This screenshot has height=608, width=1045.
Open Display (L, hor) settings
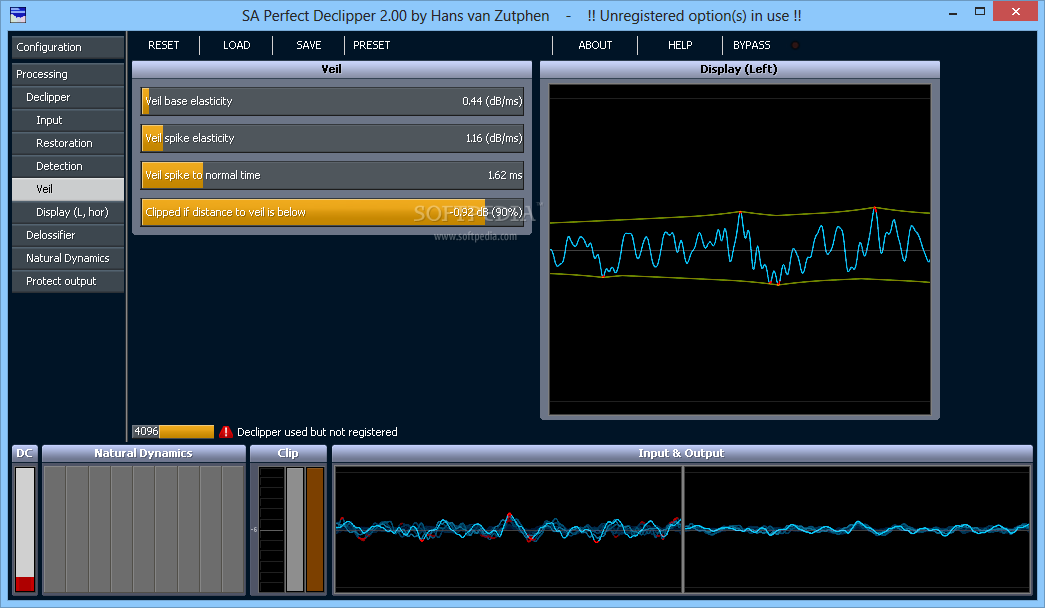tap(68, 212)
